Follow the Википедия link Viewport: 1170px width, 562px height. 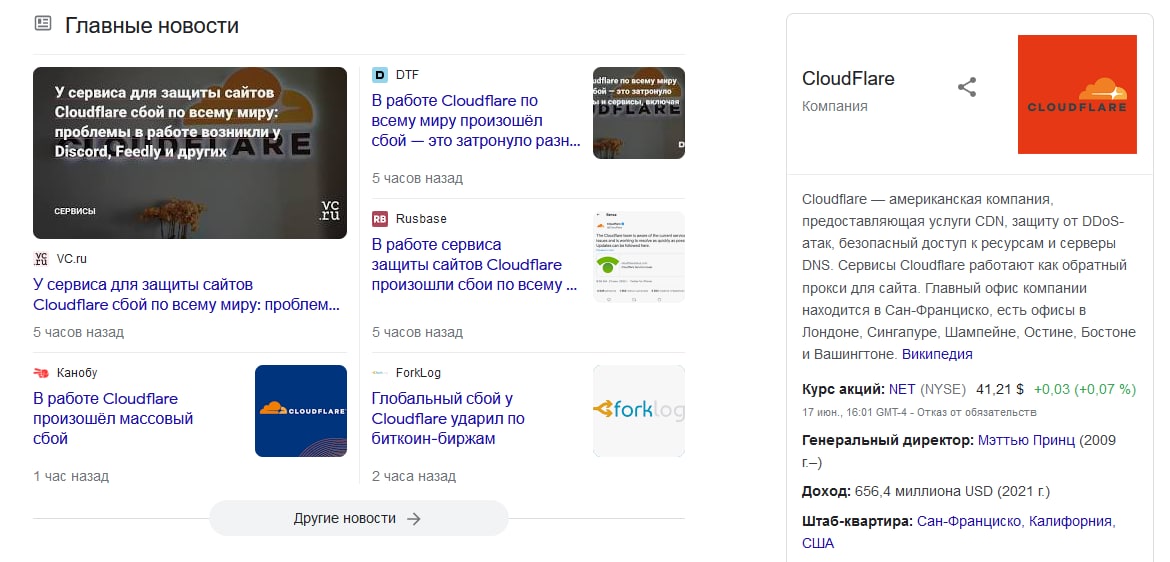937,354
